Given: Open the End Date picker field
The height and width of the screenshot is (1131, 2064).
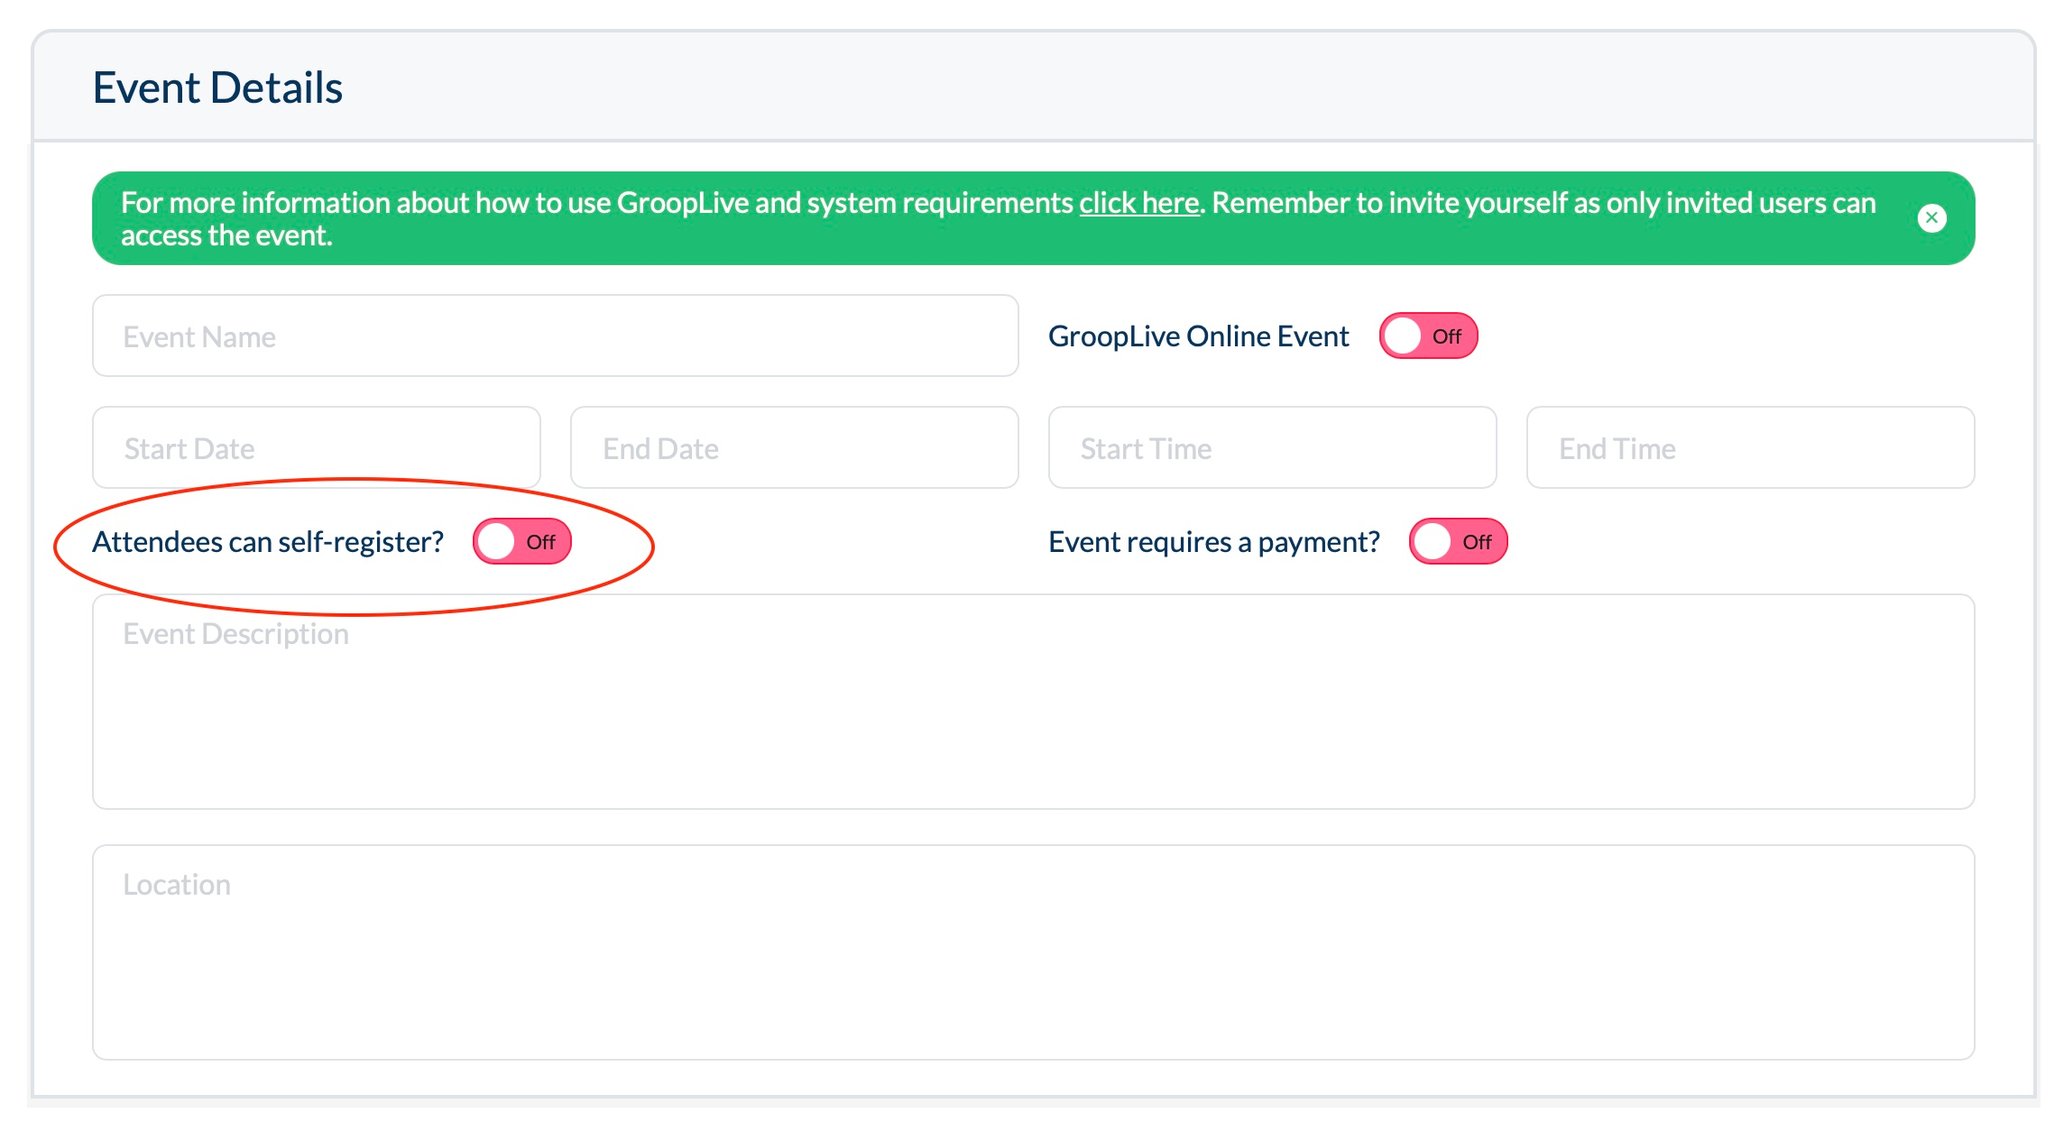Looking at the screenshot, I should pos(794,448).
